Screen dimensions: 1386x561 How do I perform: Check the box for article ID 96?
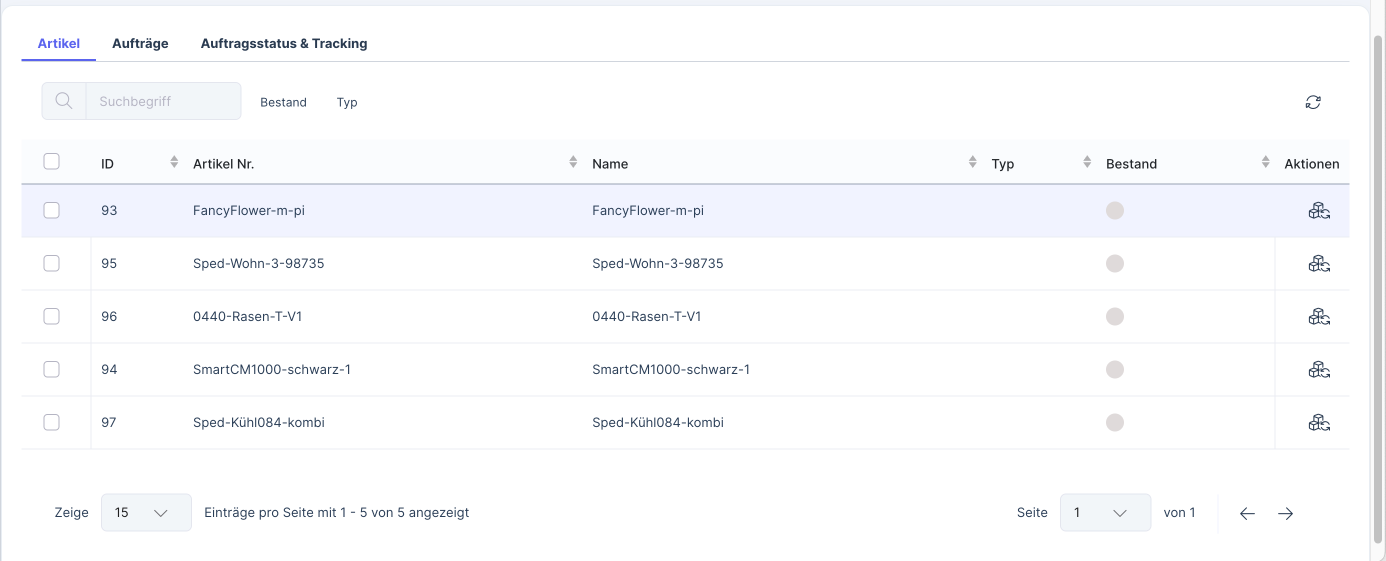[x=52, y=317]
